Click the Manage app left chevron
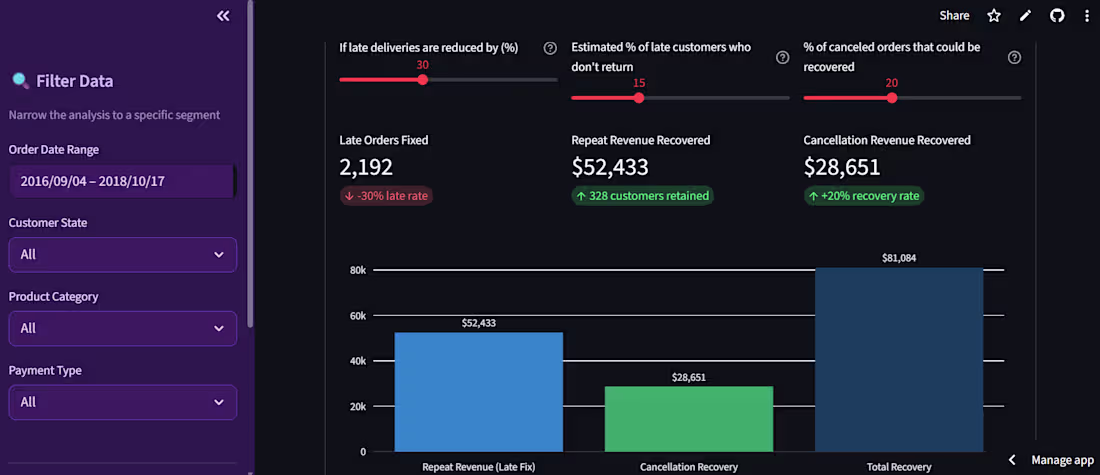 coord(1012,460)
